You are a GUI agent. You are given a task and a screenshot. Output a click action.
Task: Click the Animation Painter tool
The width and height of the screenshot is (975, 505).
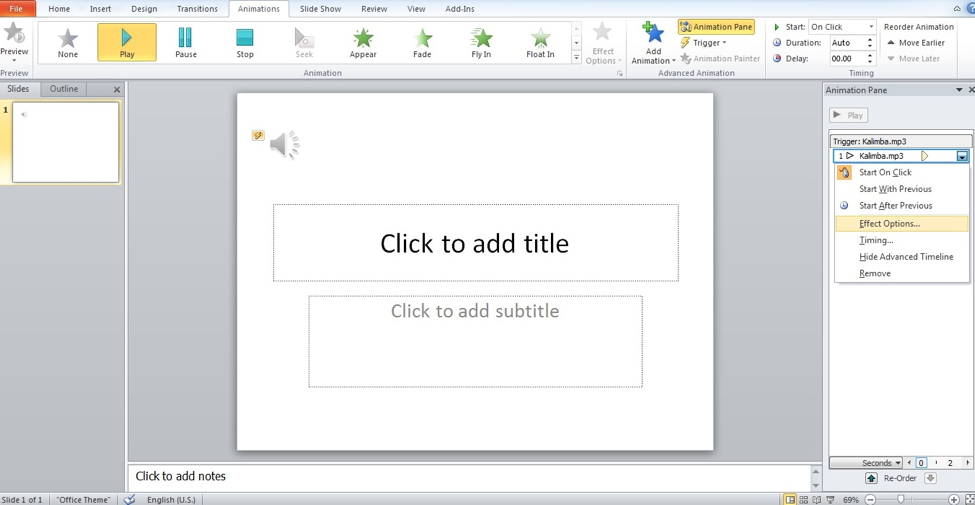point(720,58)
